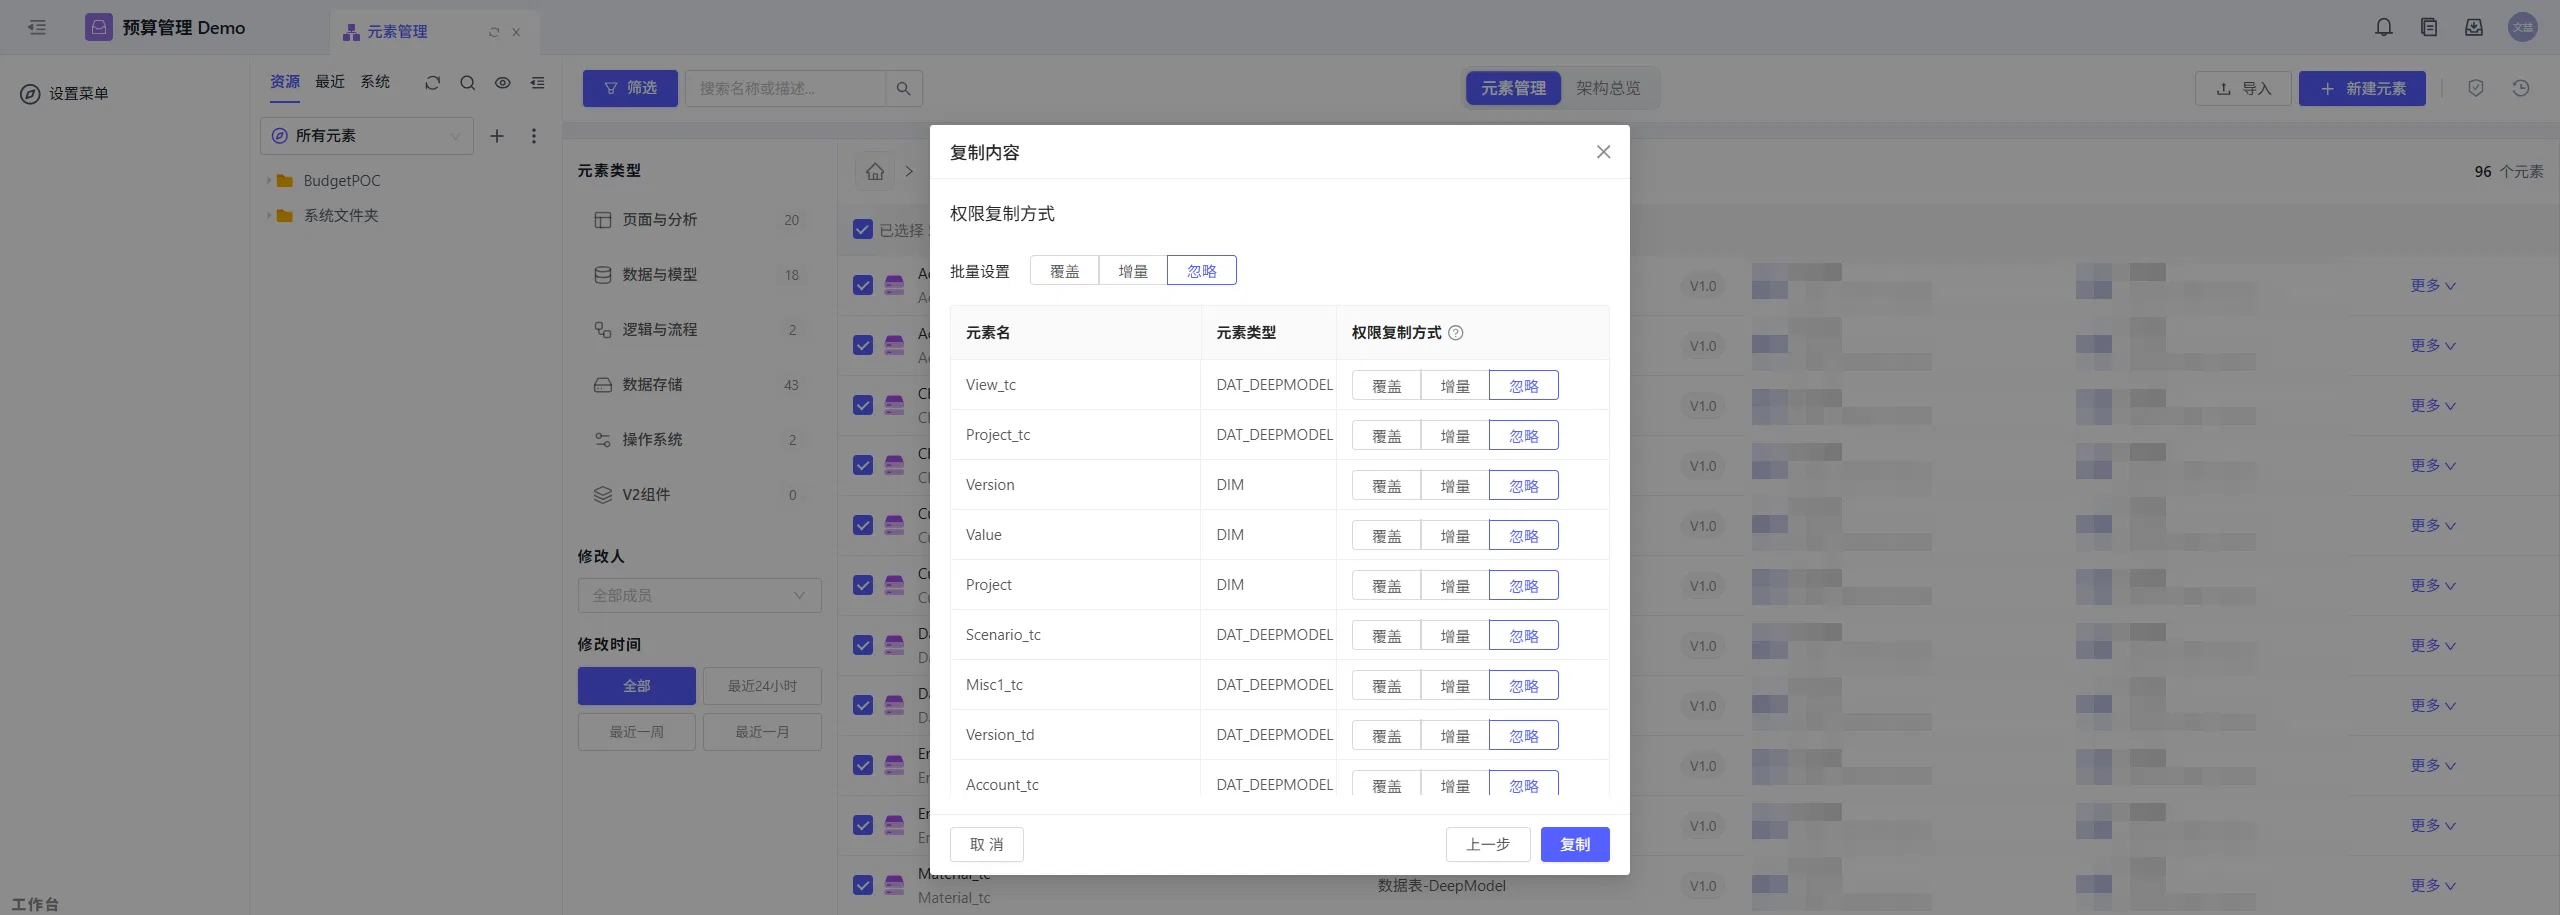Choose 增量 for Scenario_tc row

coord(1455,636)
